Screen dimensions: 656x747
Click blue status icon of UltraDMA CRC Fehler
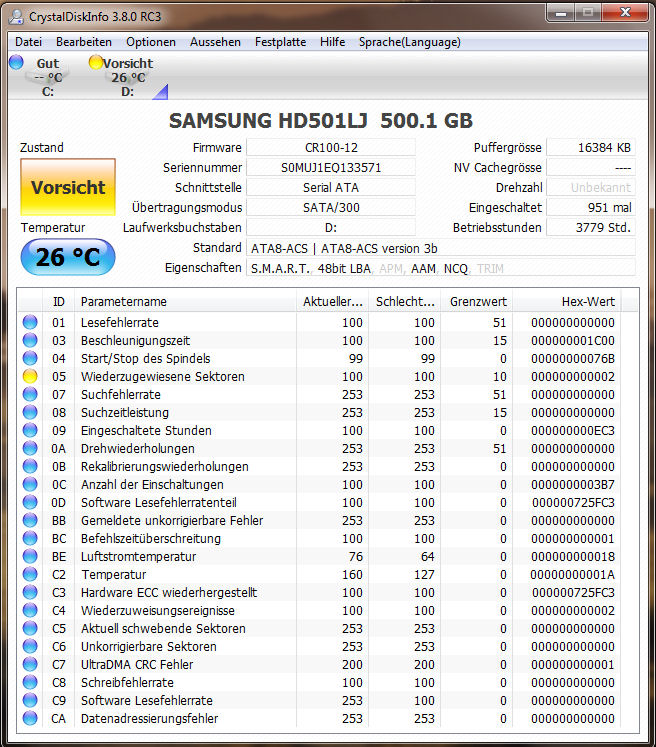[30, 664]
